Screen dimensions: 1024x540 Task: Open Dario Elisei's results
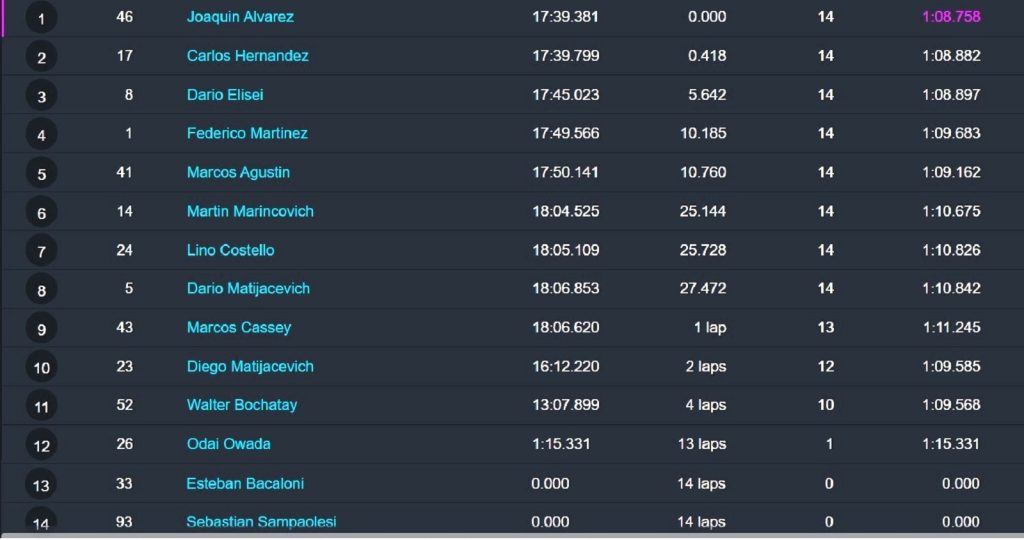point(225,95)
